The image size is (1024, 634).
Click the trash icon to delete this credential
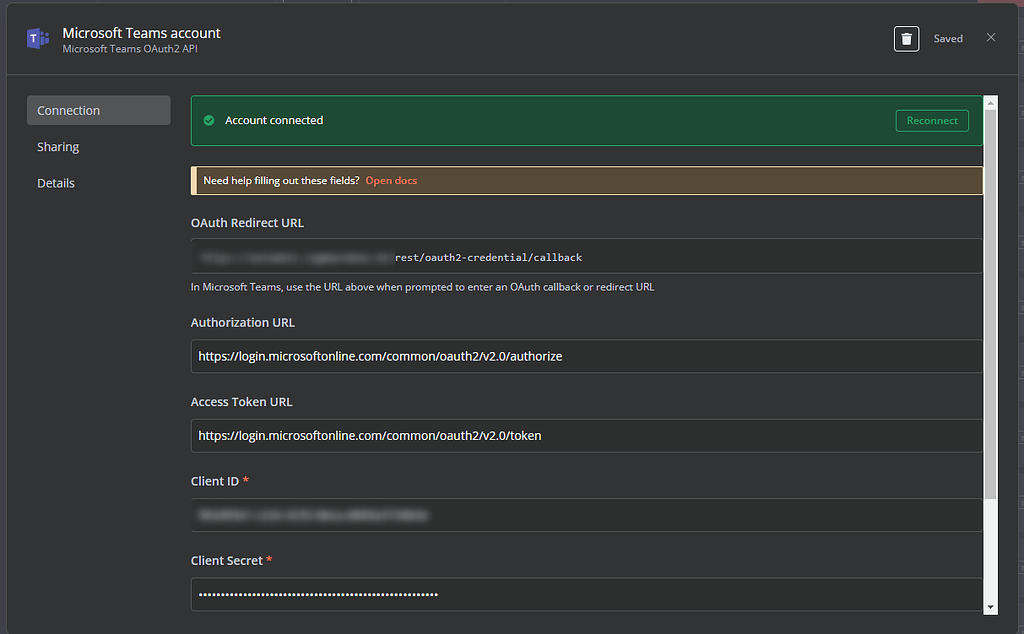(906, 38)
